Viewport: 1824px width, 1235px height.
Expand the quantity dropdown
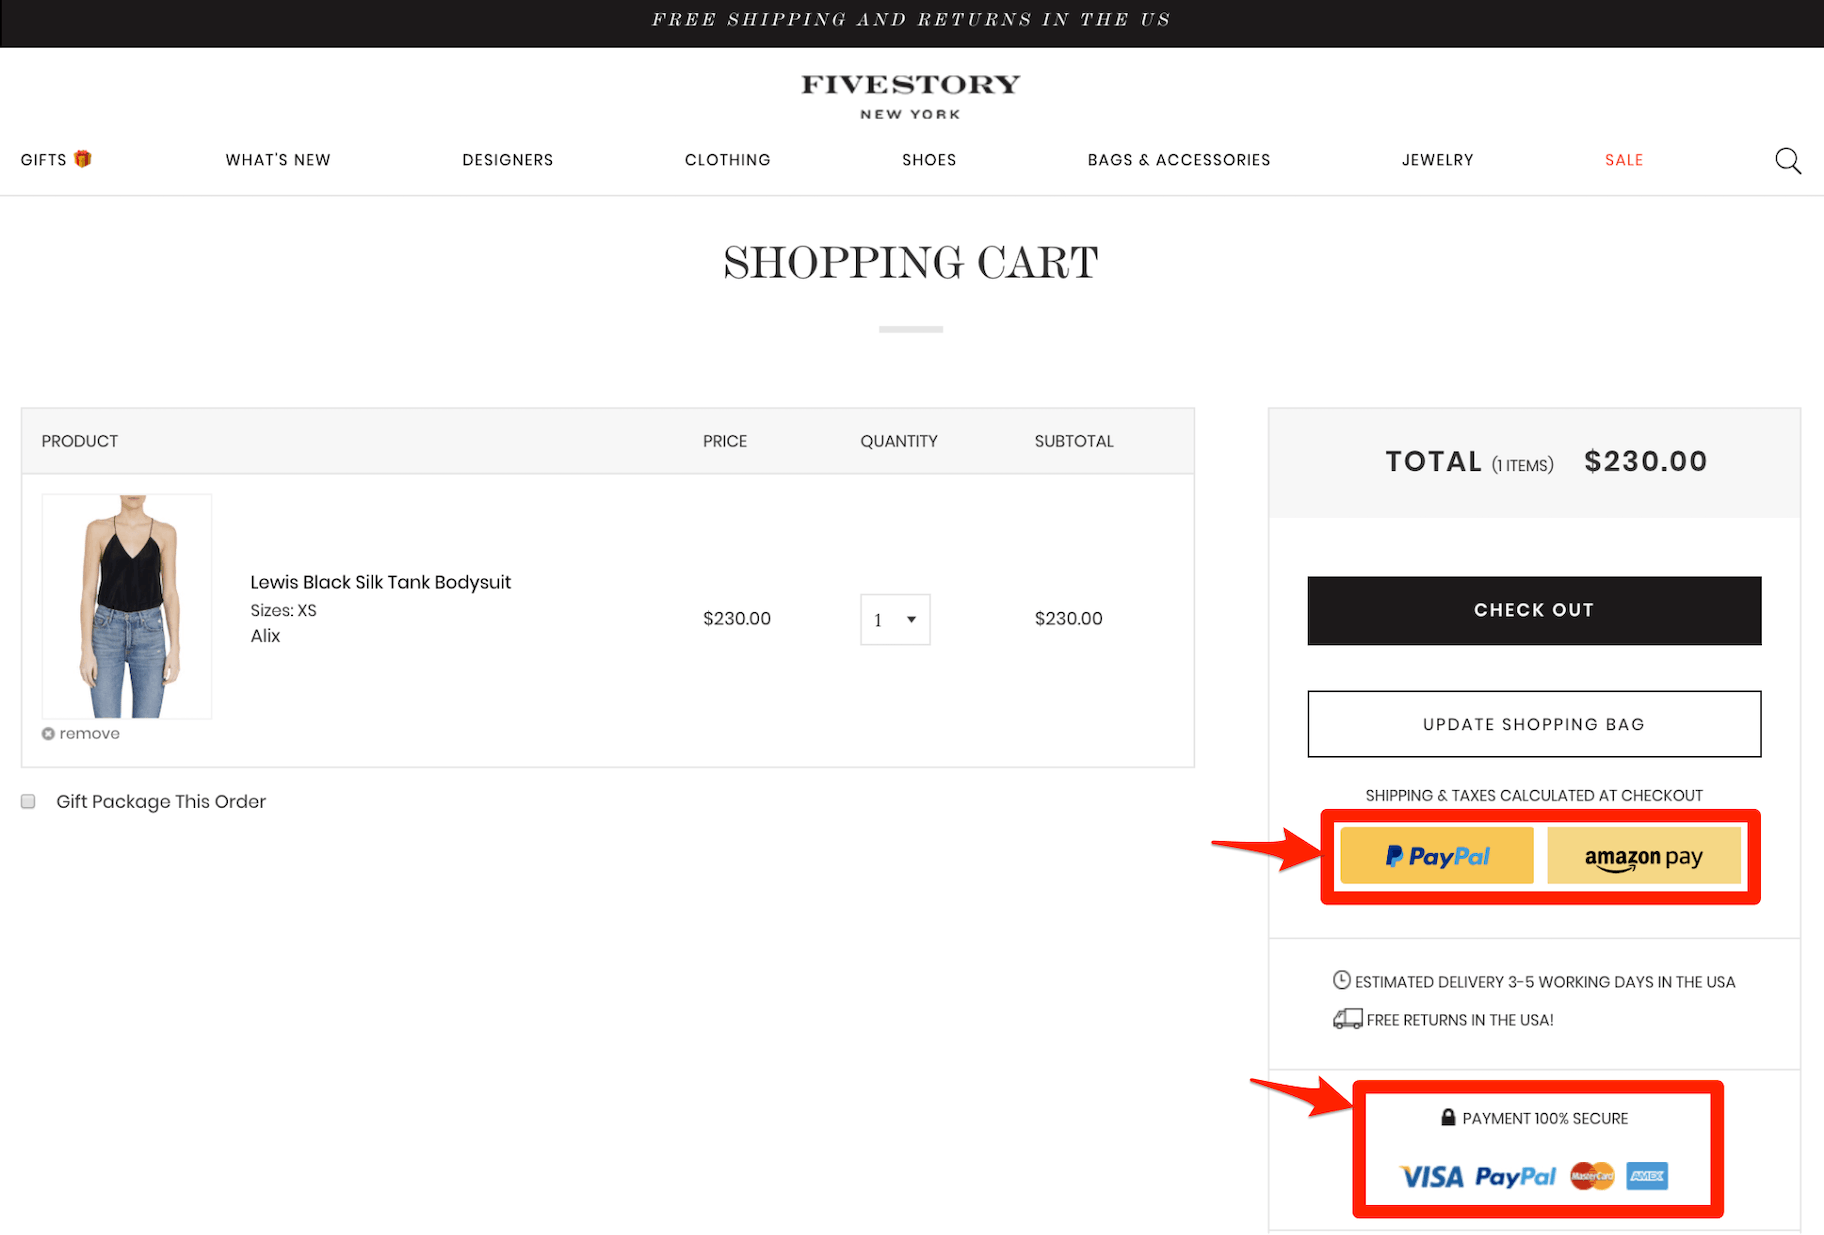tap(895, 620)
